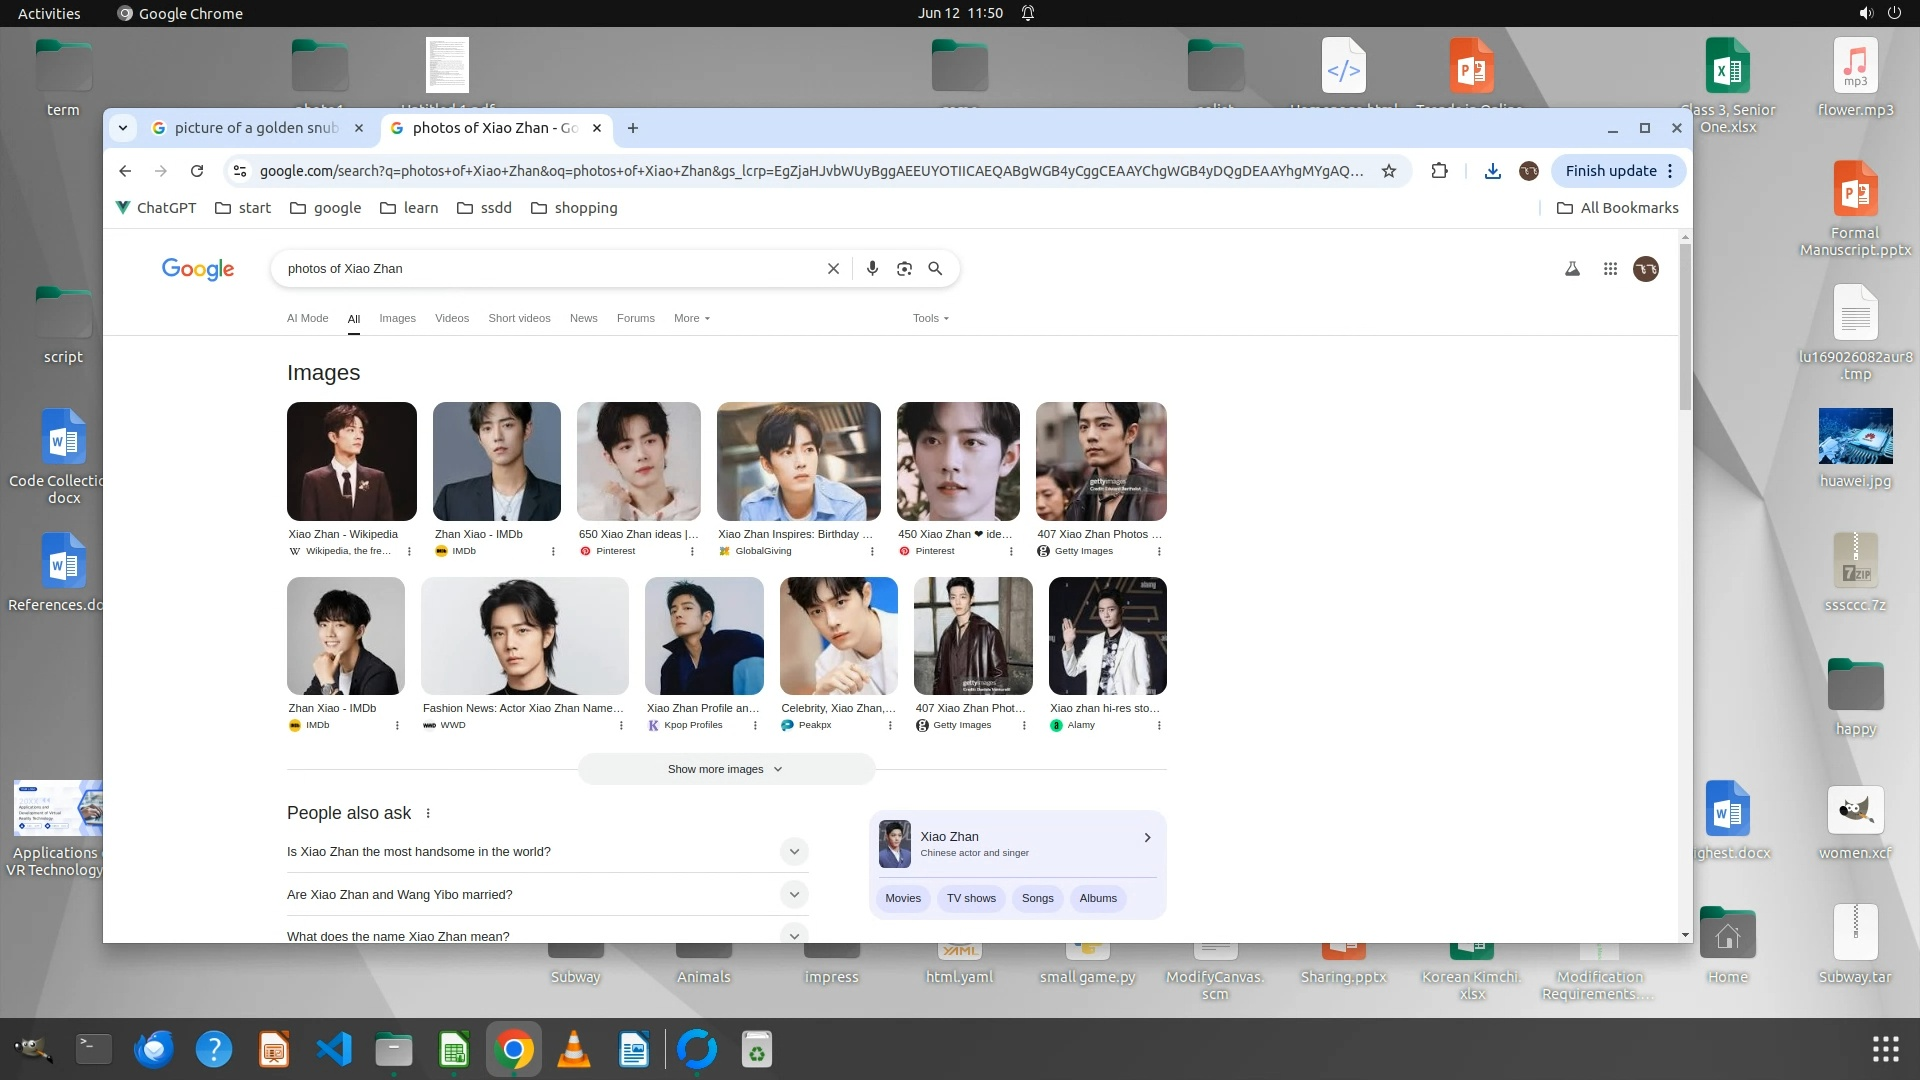Expand 'Is Xiao Zhan the most handsome' question
This screenshot has height=1080, width=1920.
click(794, 852)
